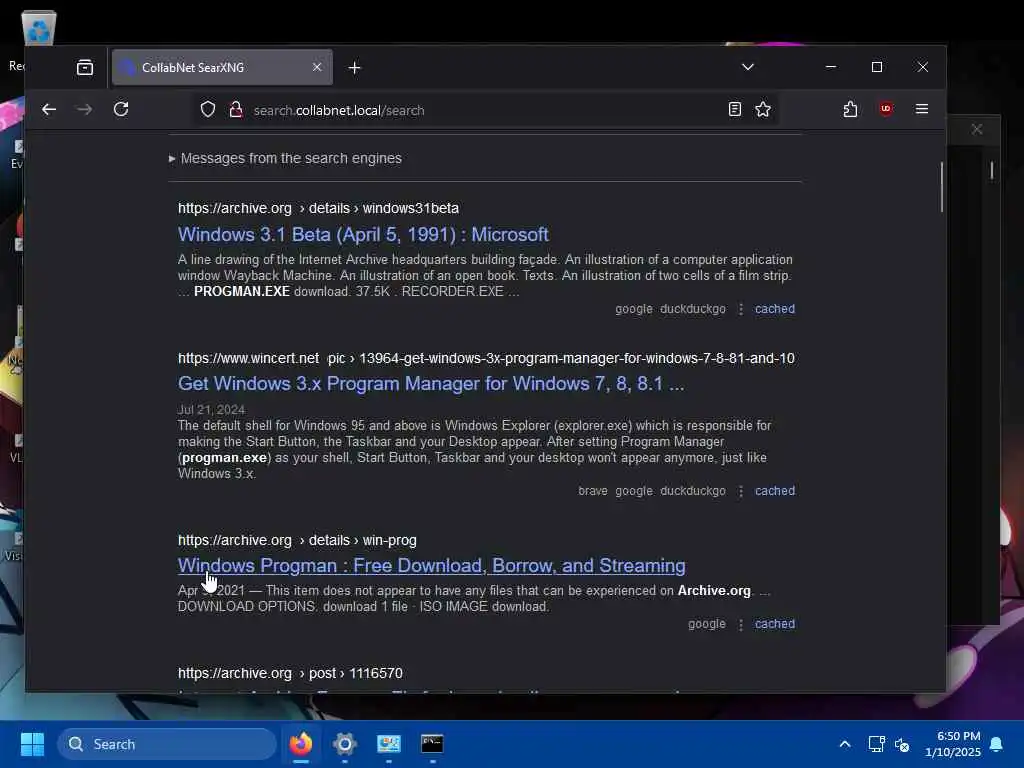
Task: Click the tracking protection shield icon
Action: [x=208, y=110]
